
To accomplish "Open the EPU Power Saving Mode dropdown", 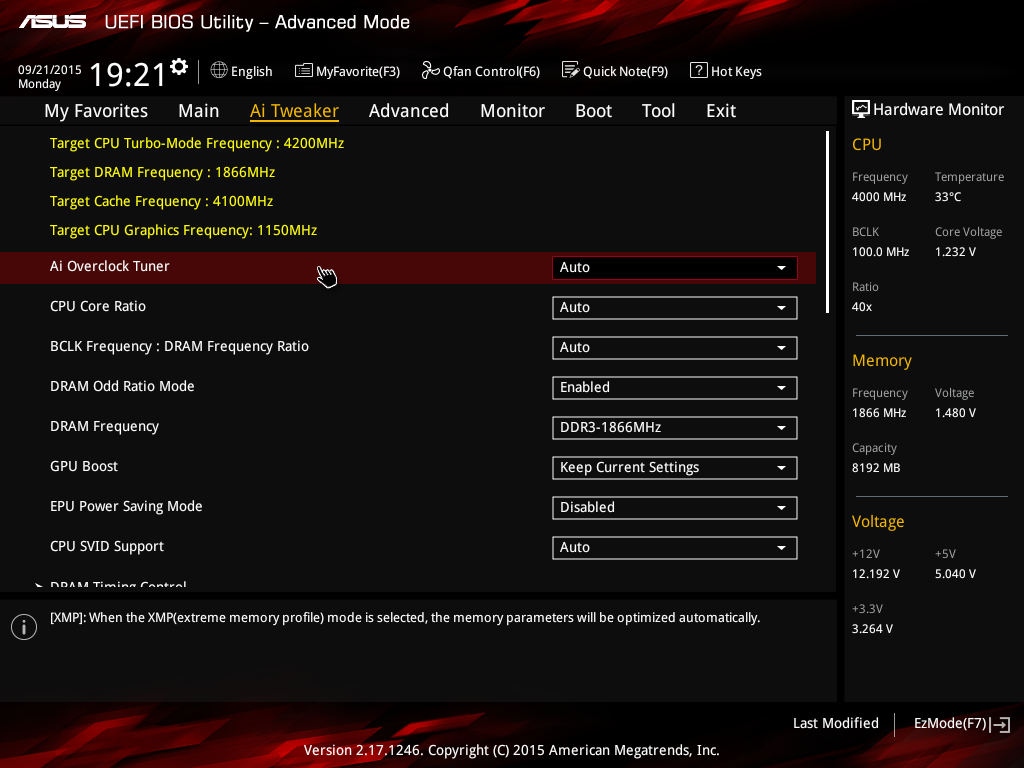I will 675,507.
